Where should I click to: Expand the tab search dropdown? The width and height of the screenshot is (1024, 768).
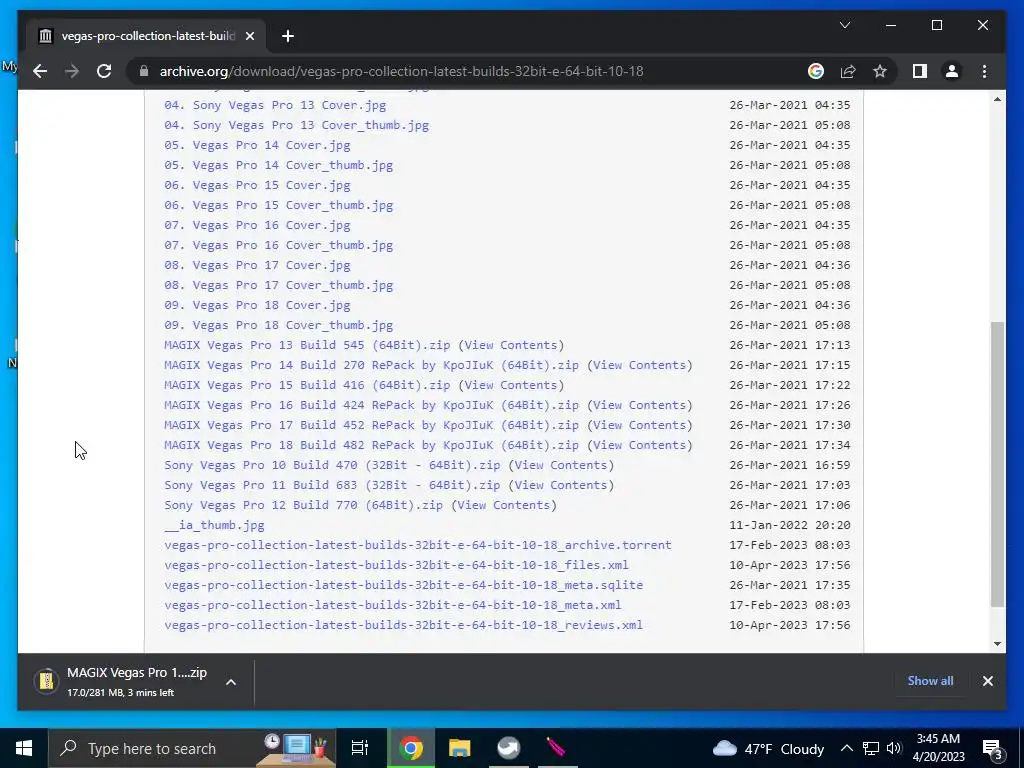pos(844,25)
